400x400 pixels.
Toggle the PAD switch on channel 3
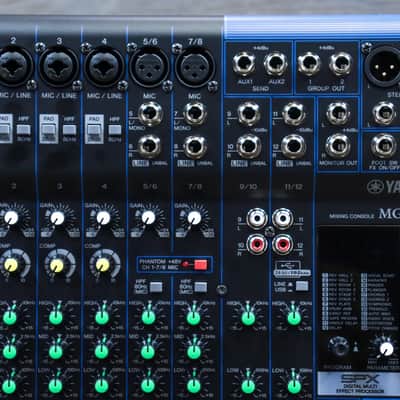click(49, 130)
